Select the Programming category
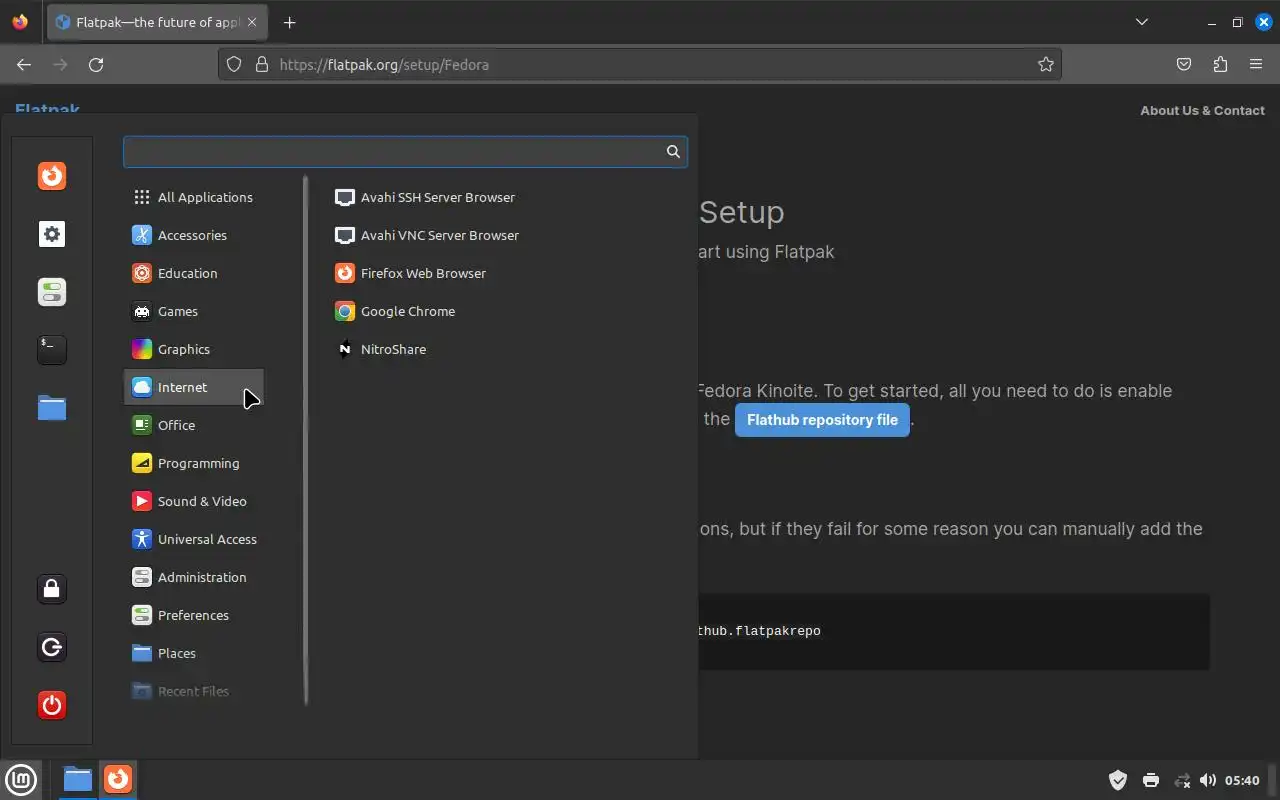Screen dimensions: 1280x800 click(198, 463)
